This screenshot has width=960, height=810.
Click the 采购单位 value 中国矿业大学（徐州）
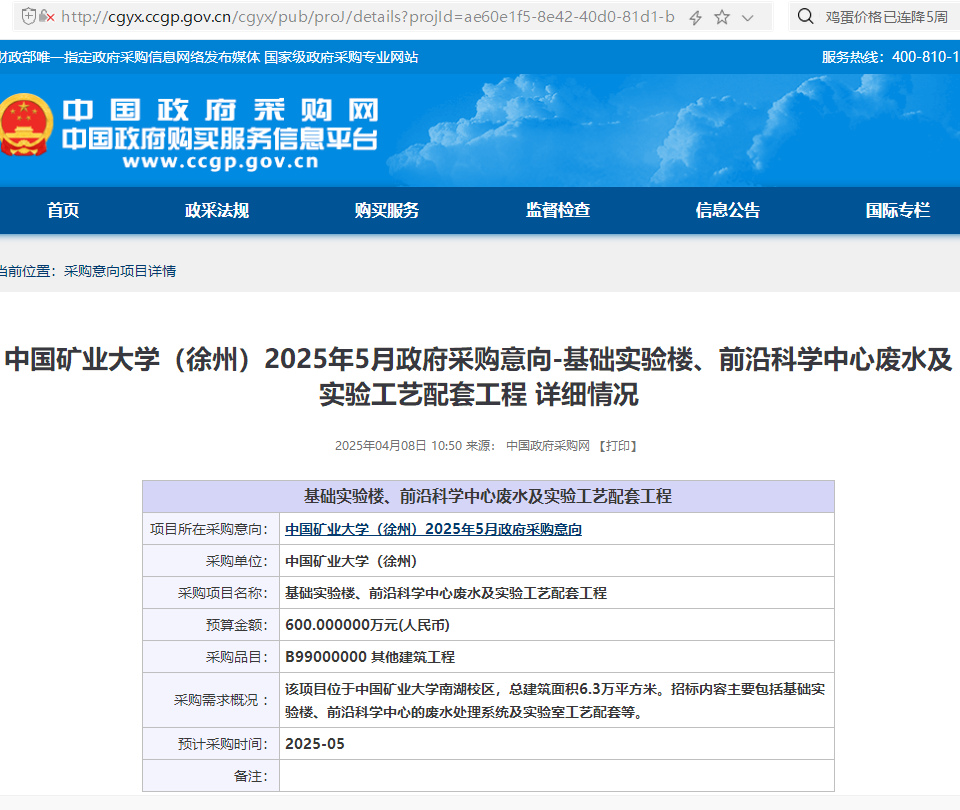351,561
